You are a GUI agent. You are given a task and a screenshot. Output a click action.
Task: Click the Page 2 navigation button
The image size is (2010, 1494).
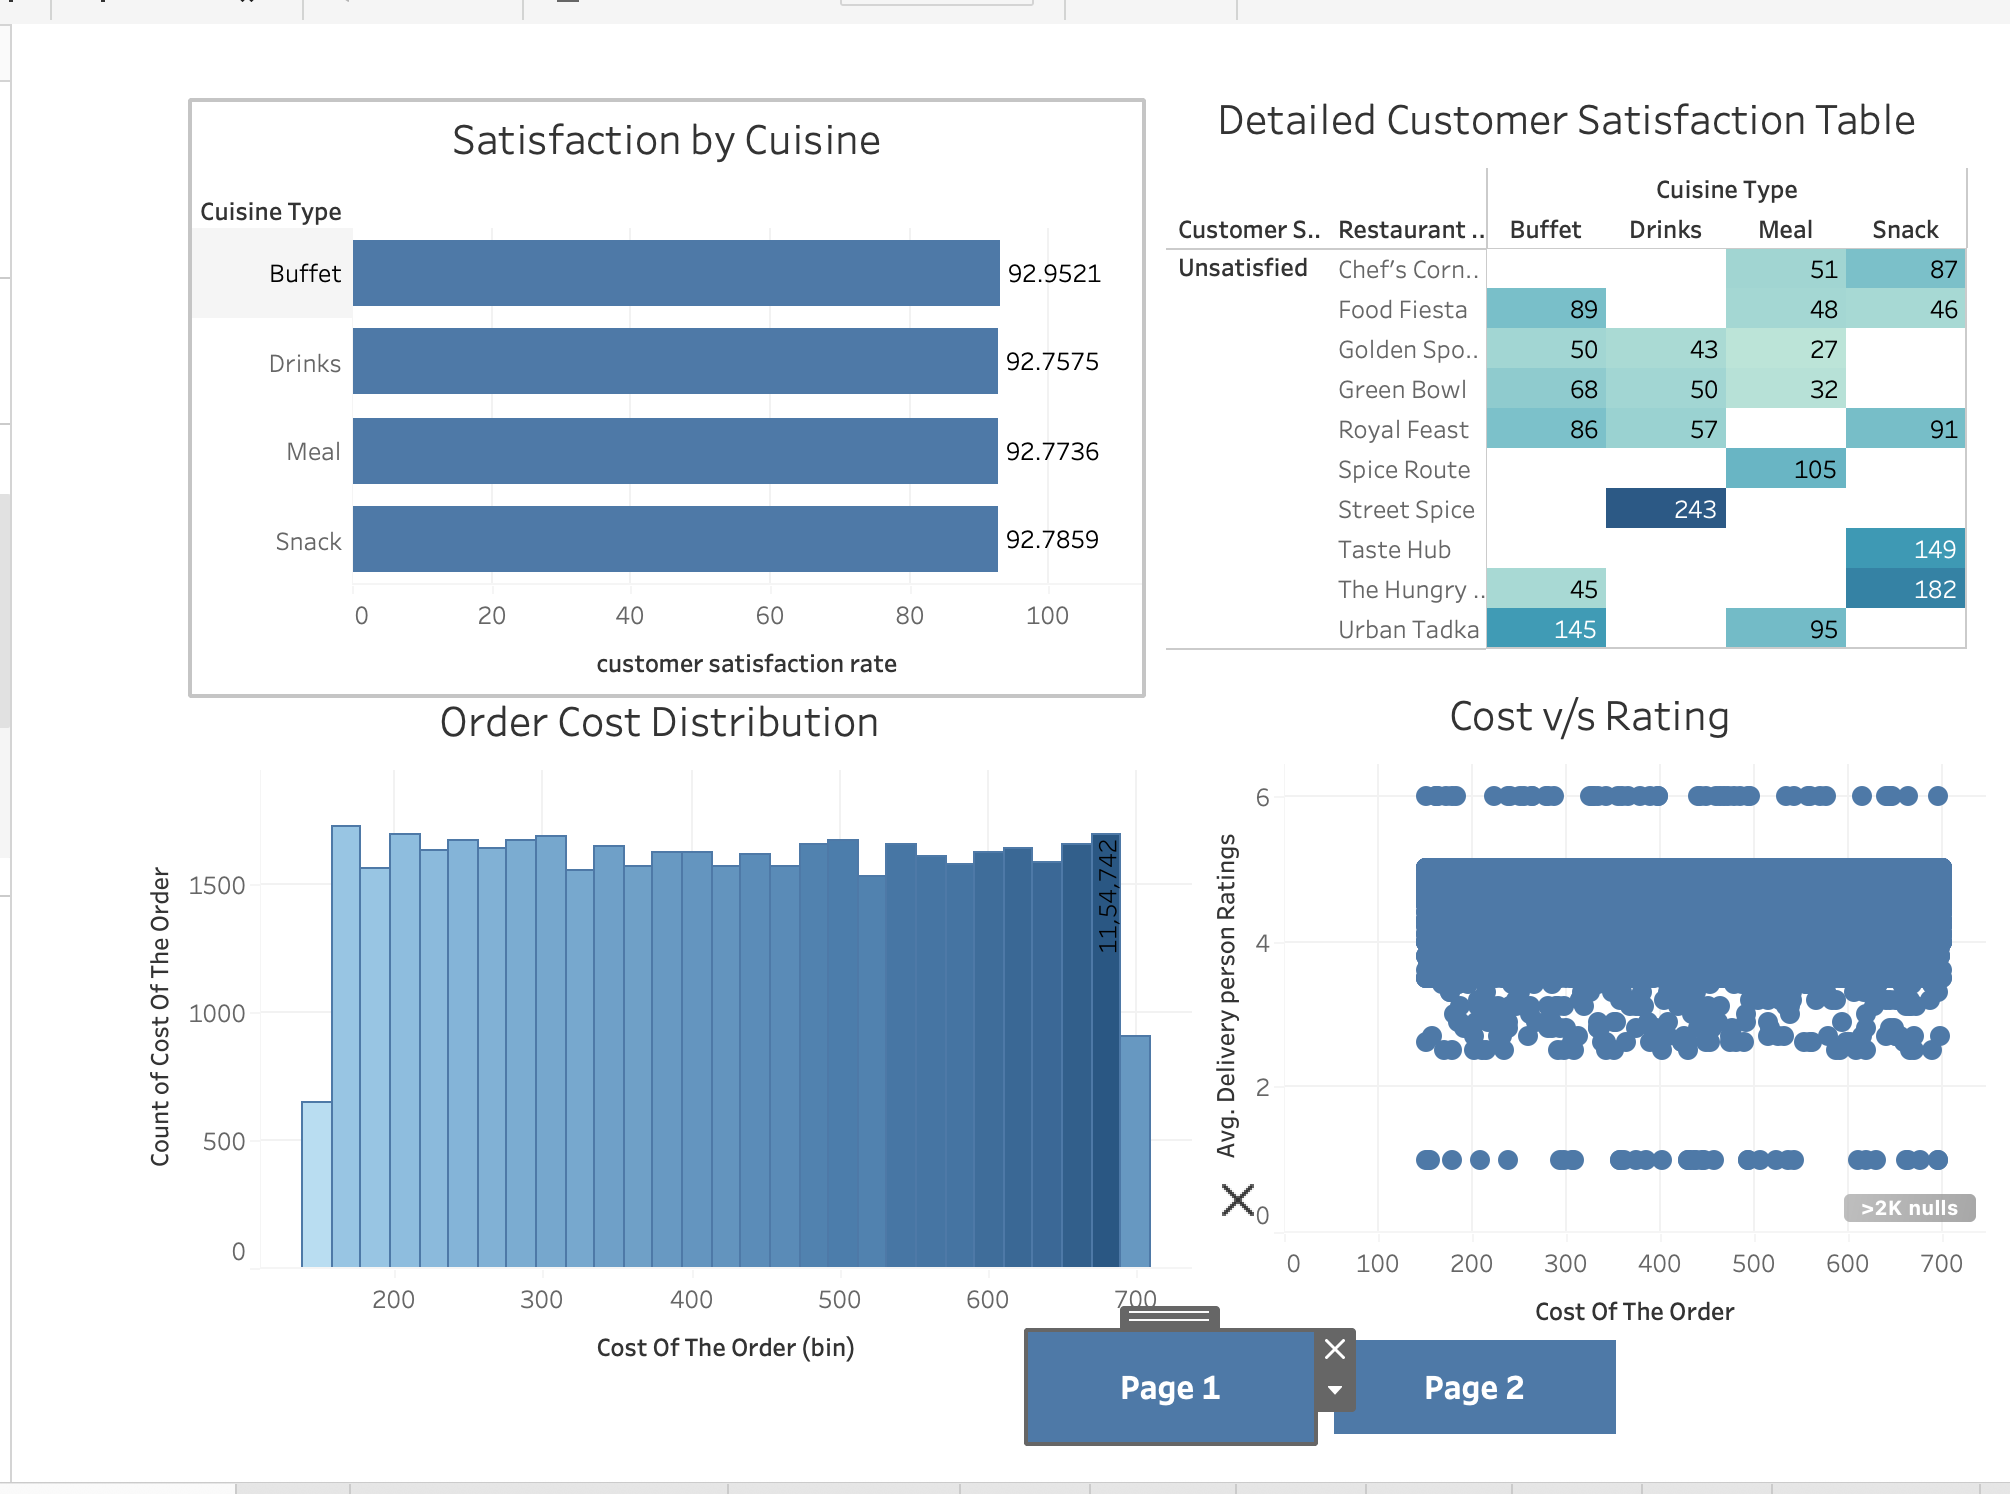(1474, 1388)
